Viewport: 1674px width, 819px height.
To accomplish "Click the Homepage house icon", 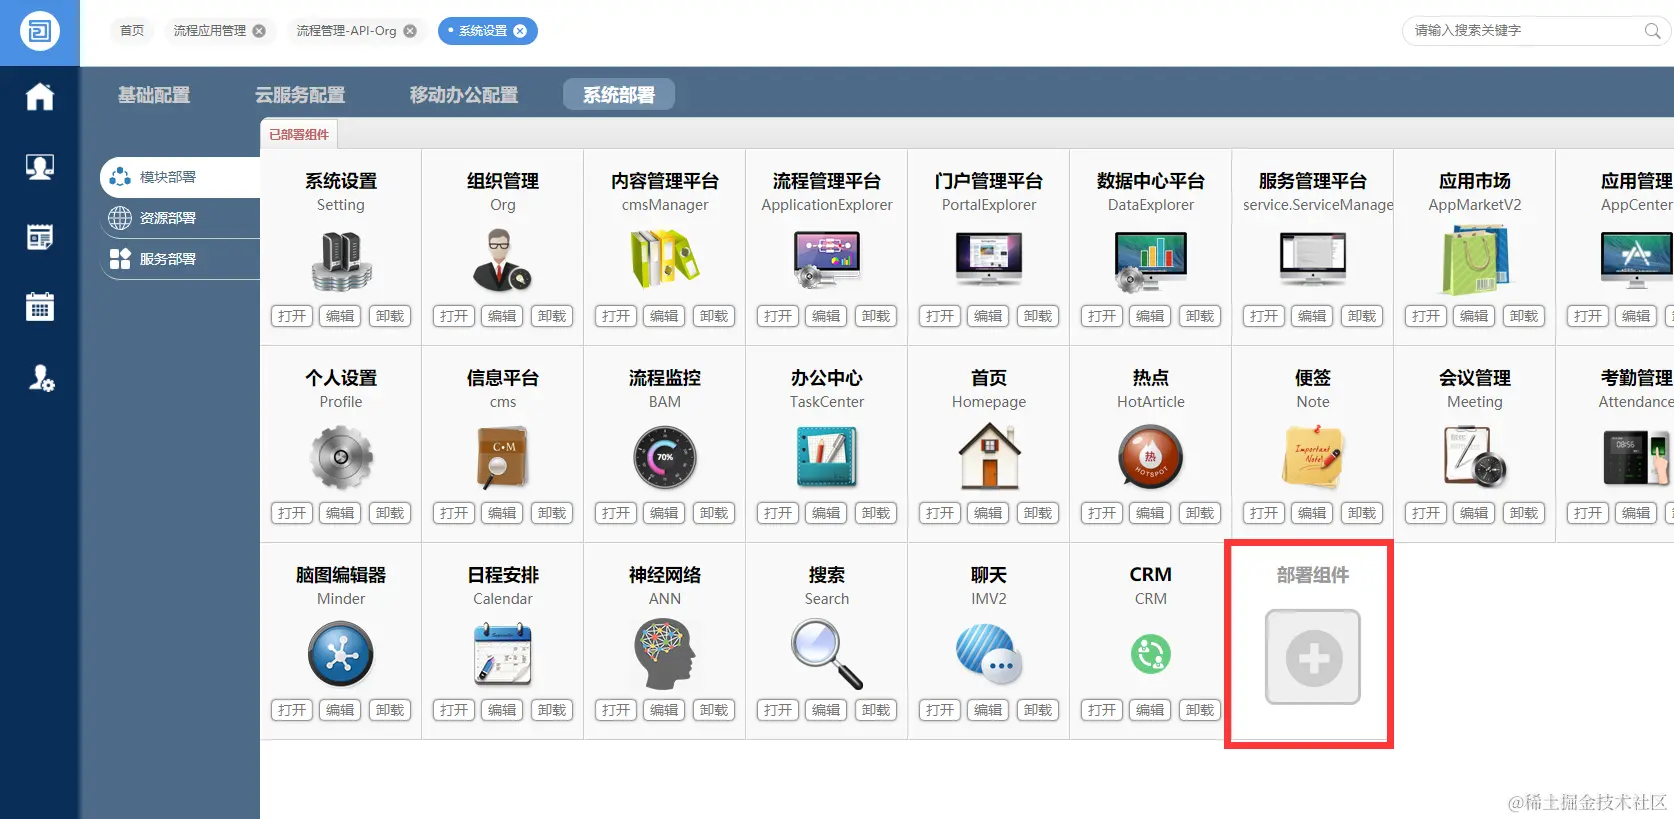I will pyautogui.click(x=989, y=456).
